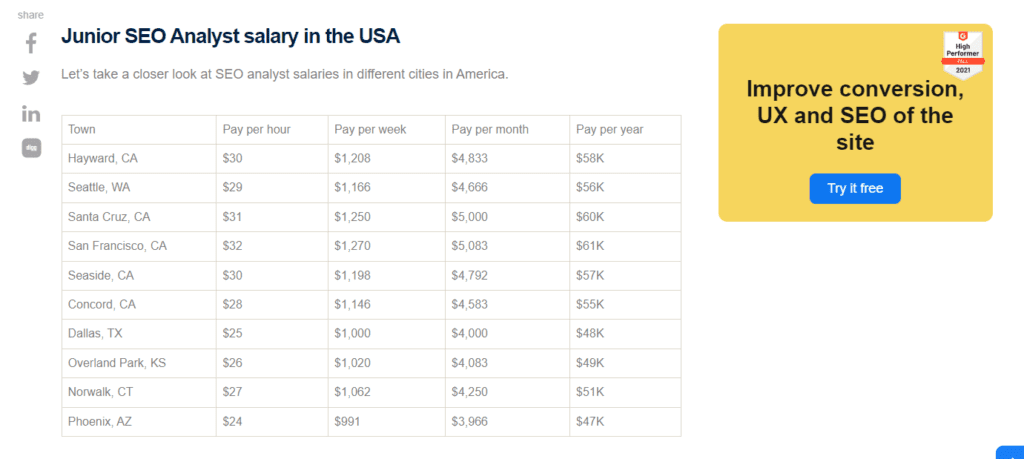Click the Pay per week column header
Screen dimensions: 1024x459
click(370, 130)
